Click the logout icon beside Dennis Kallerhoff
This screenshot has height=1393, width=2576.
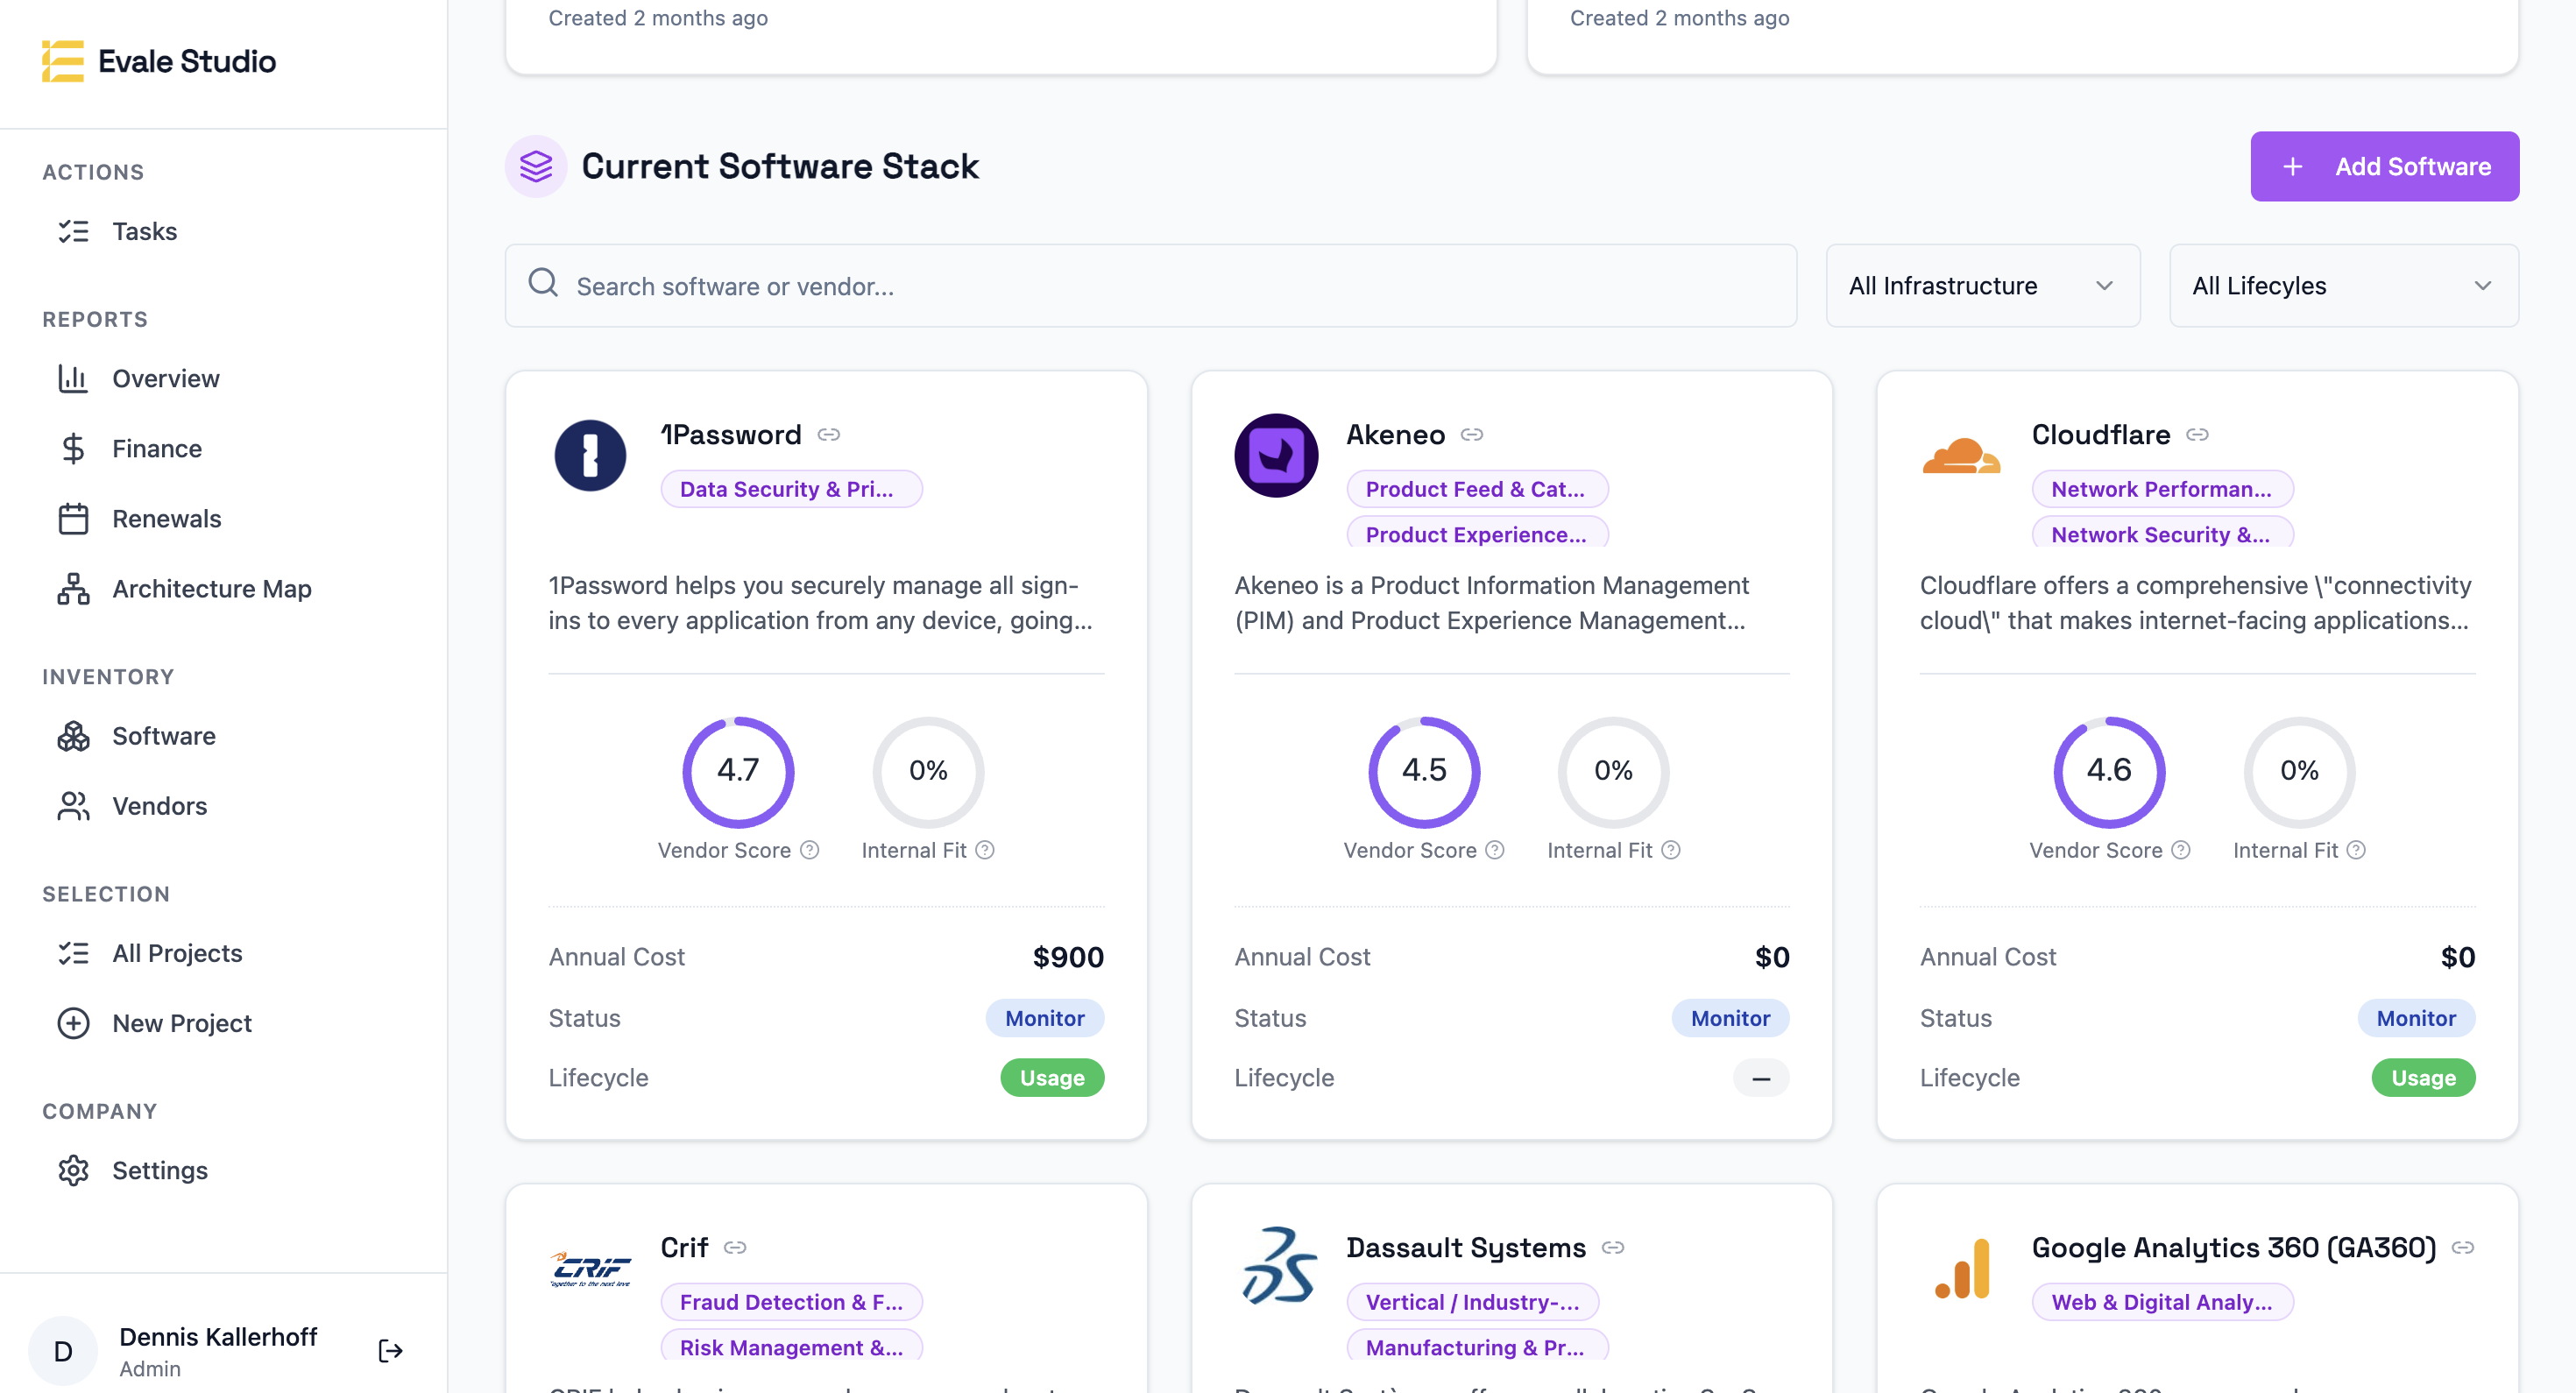pyautogui.click(x=390, y=1351)
